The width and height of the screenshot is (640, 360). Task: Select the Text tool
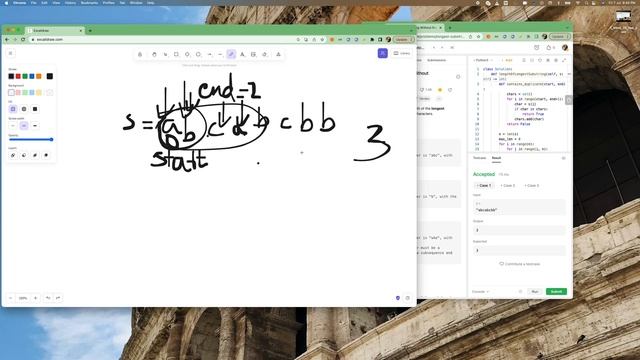(x=242, y=54)
